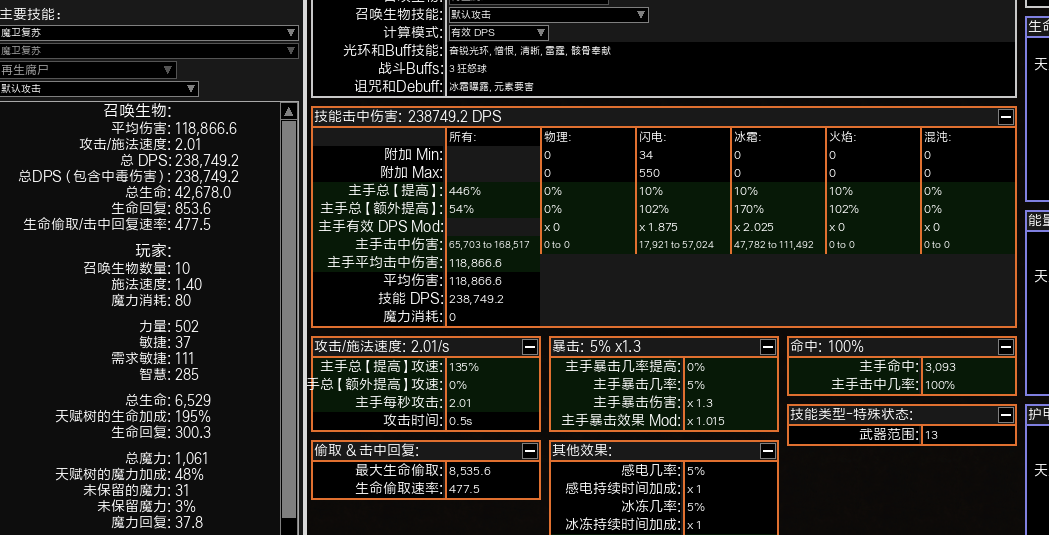Screen dimensions: 1049x535
Task: Collapse the 其他效果 section
Action: point(767,451)
